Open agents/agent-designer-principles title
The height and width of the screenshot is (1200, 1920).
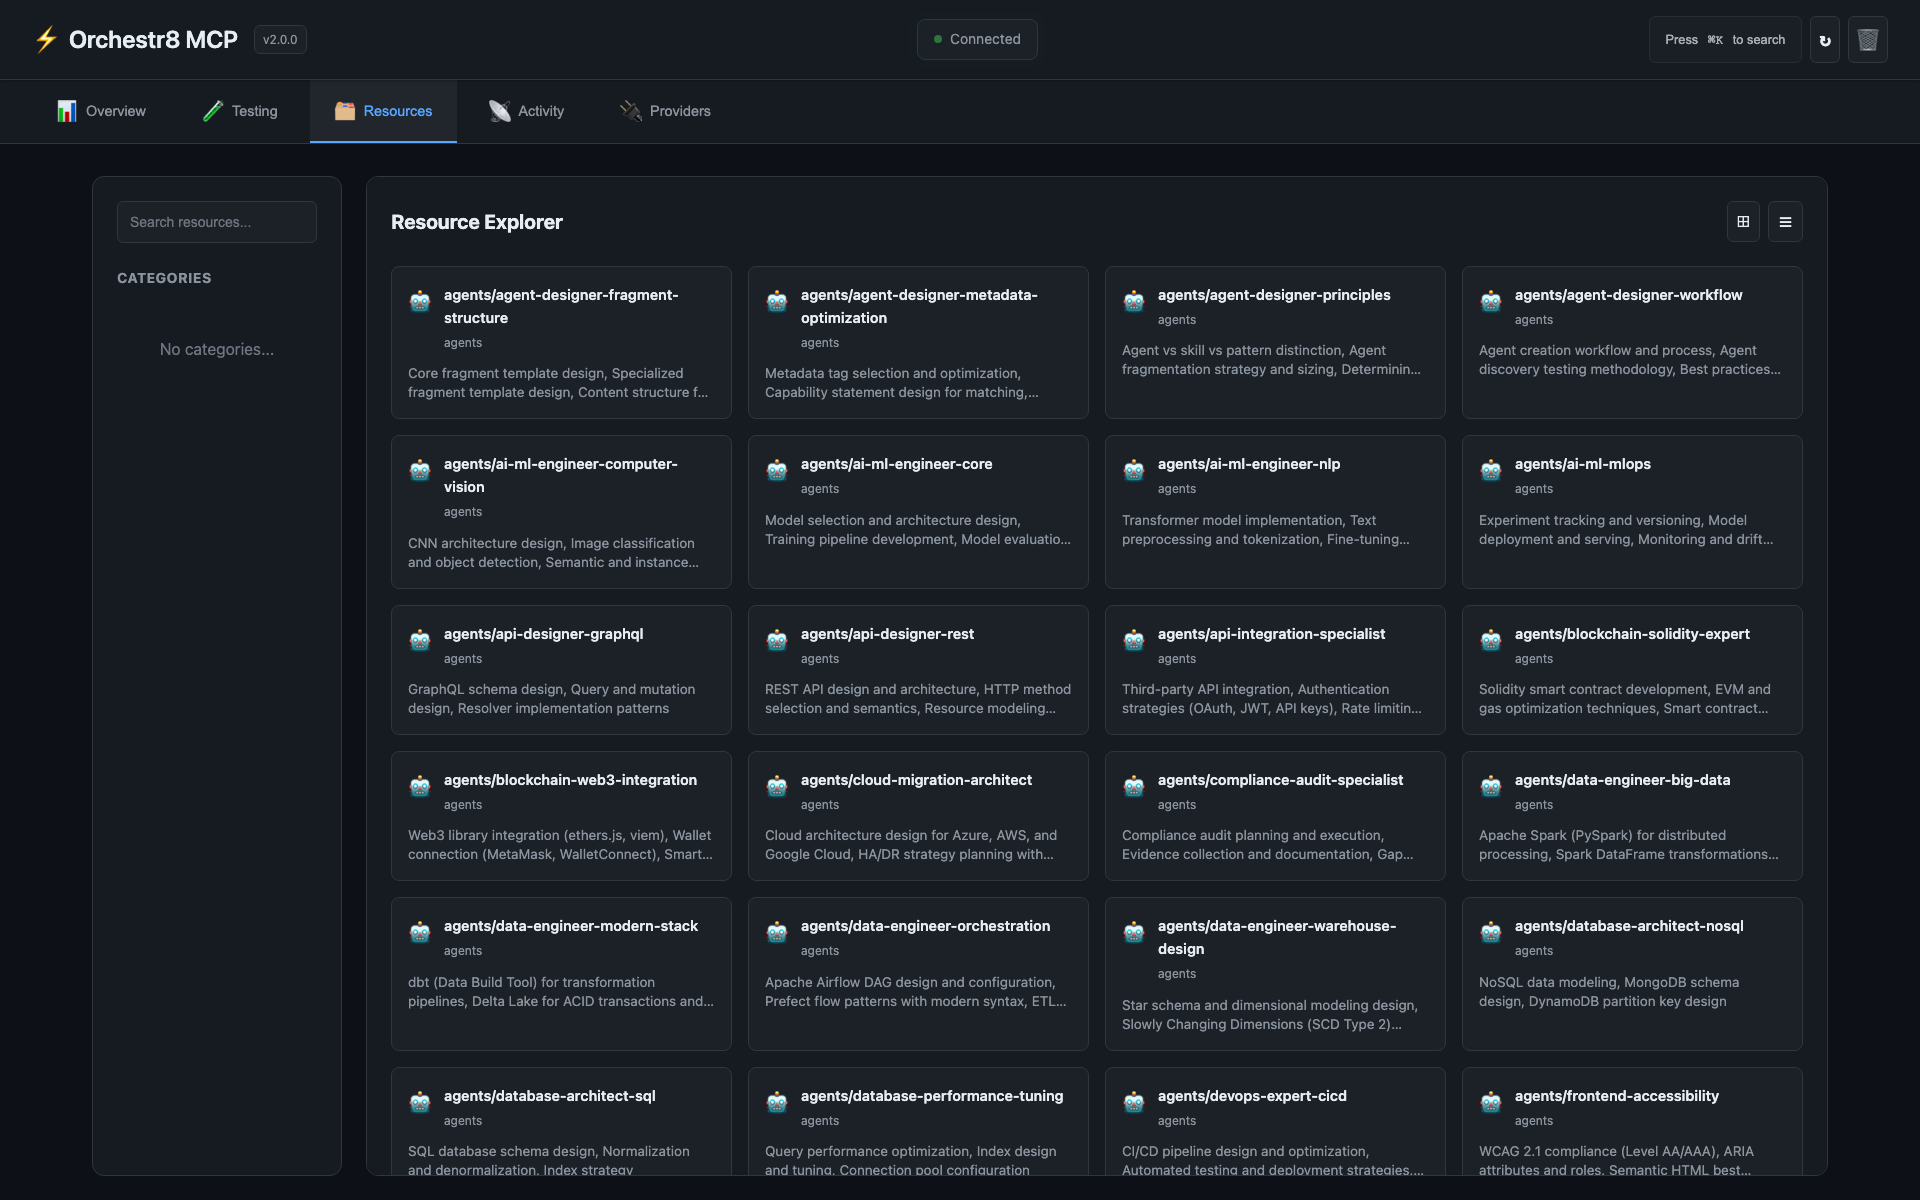pyautogui.click(x=1274, y=295)
